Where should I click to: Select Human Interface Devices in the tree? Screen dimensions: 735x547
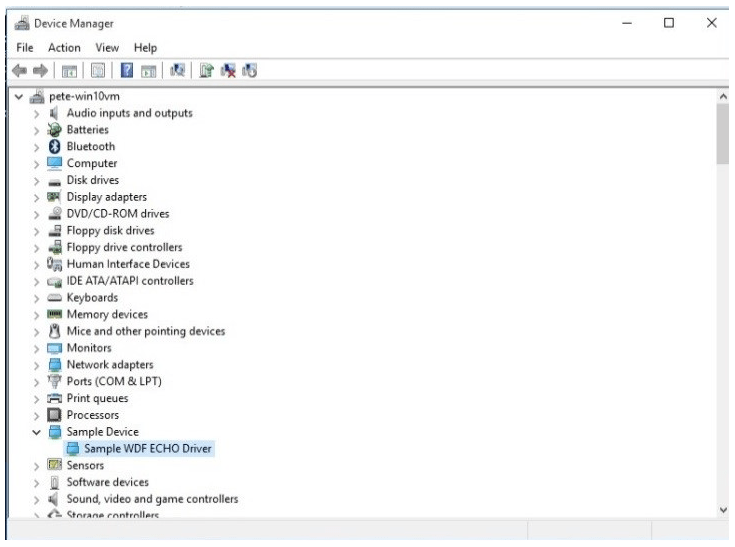[127, 264]
